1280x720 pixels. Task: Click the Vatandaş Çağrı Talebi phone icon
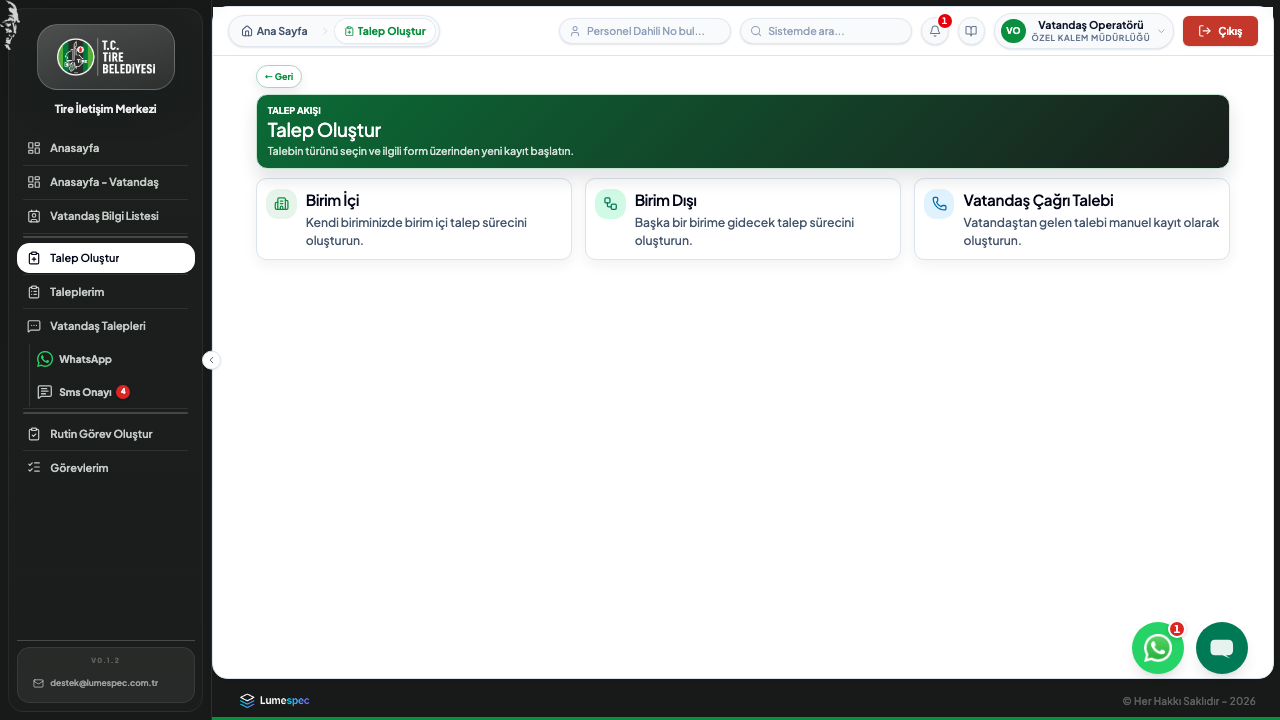coord(939,203)
